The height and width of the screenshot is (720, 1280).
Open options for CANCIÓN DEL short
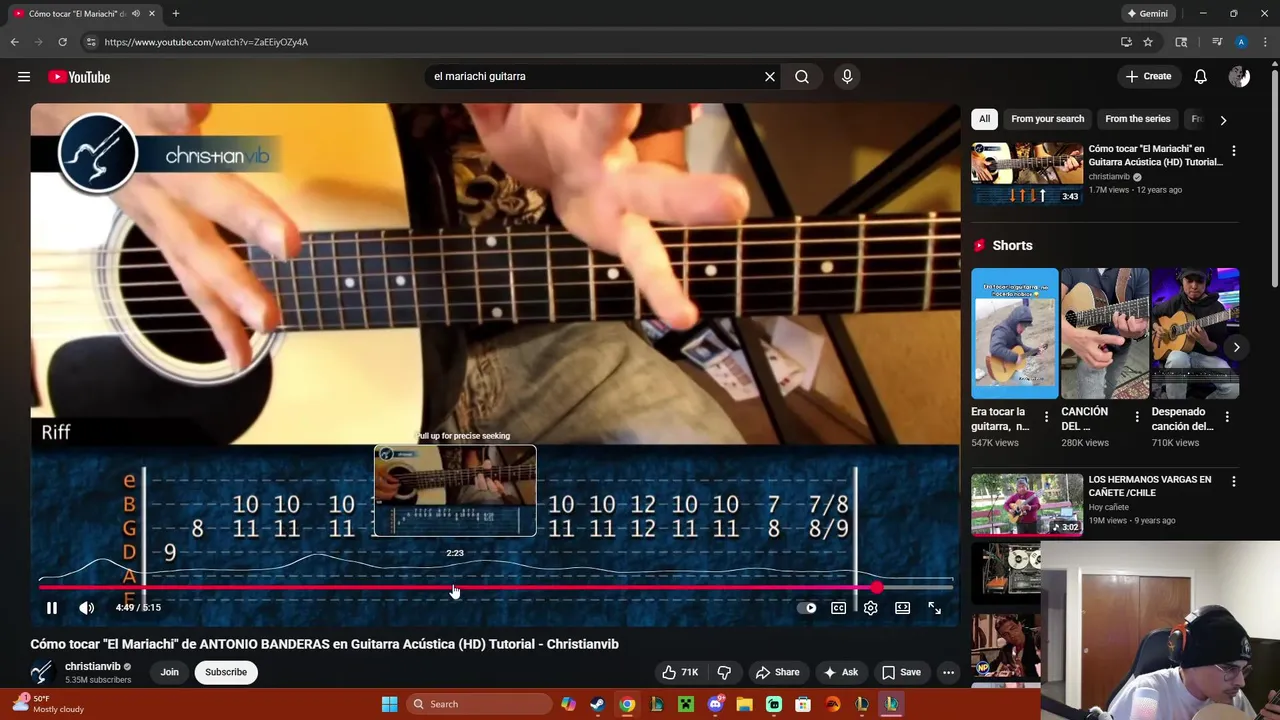tap(1136, 417)
